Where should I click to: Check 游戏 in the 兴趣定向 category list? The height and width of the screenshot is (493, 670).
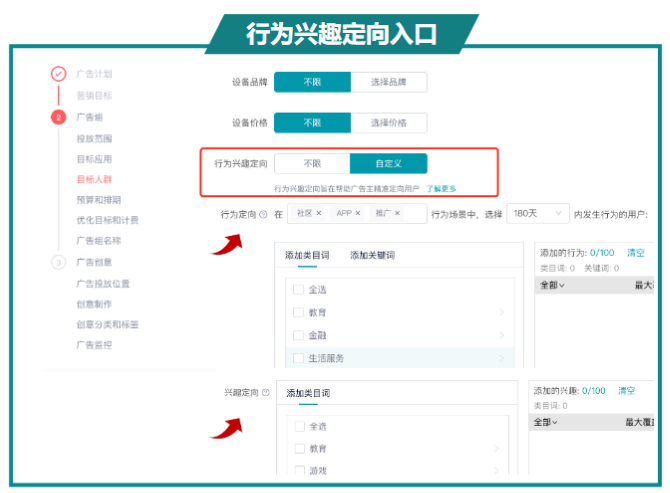pyautogui.click(x=300, y=470)
